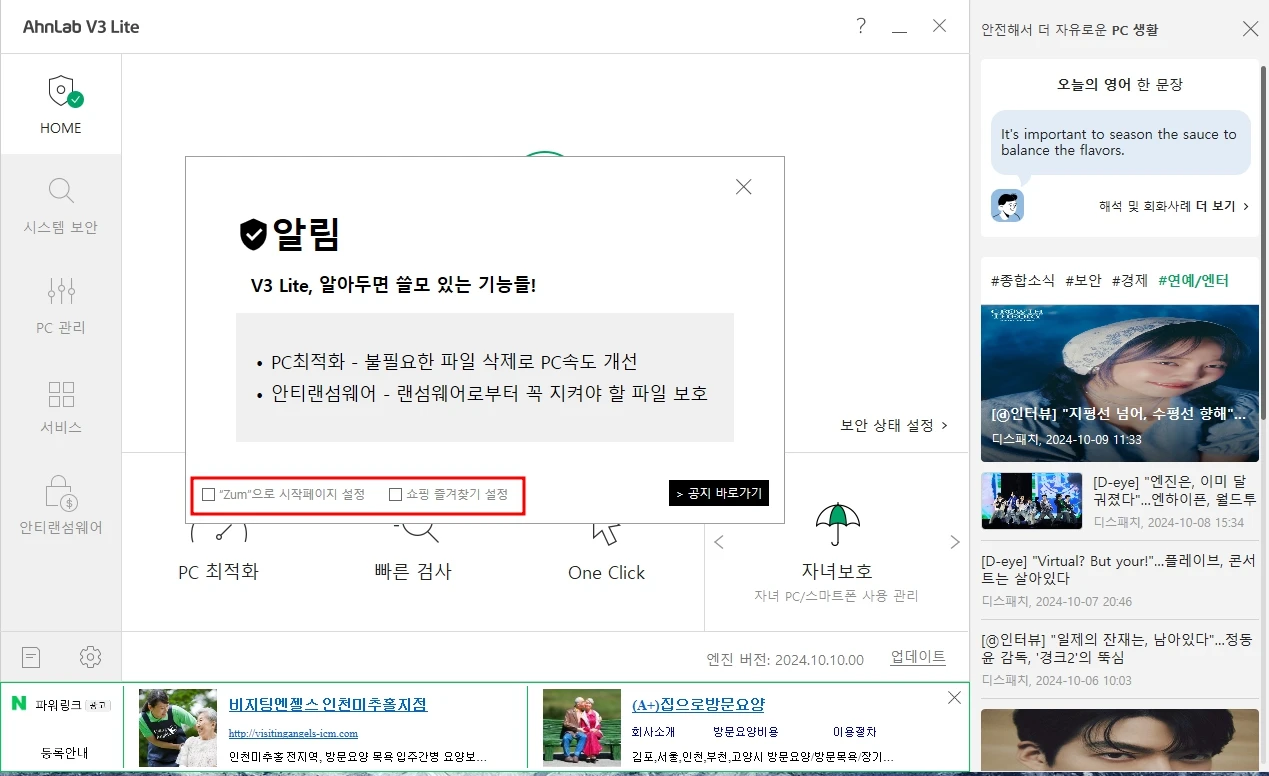The height and width of the screenshot is (776, 1269).
Task: Open 자녀보호 umbrella icon
Action: coord(837,523)
